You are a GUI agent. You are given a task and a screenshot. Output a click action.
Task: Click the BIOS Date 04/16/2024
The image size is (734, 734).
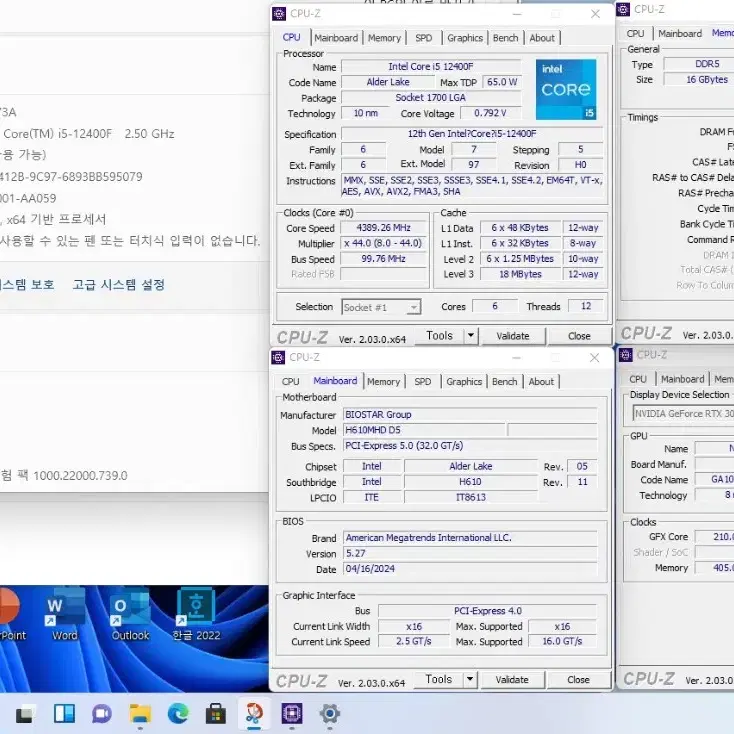point(470,569)
